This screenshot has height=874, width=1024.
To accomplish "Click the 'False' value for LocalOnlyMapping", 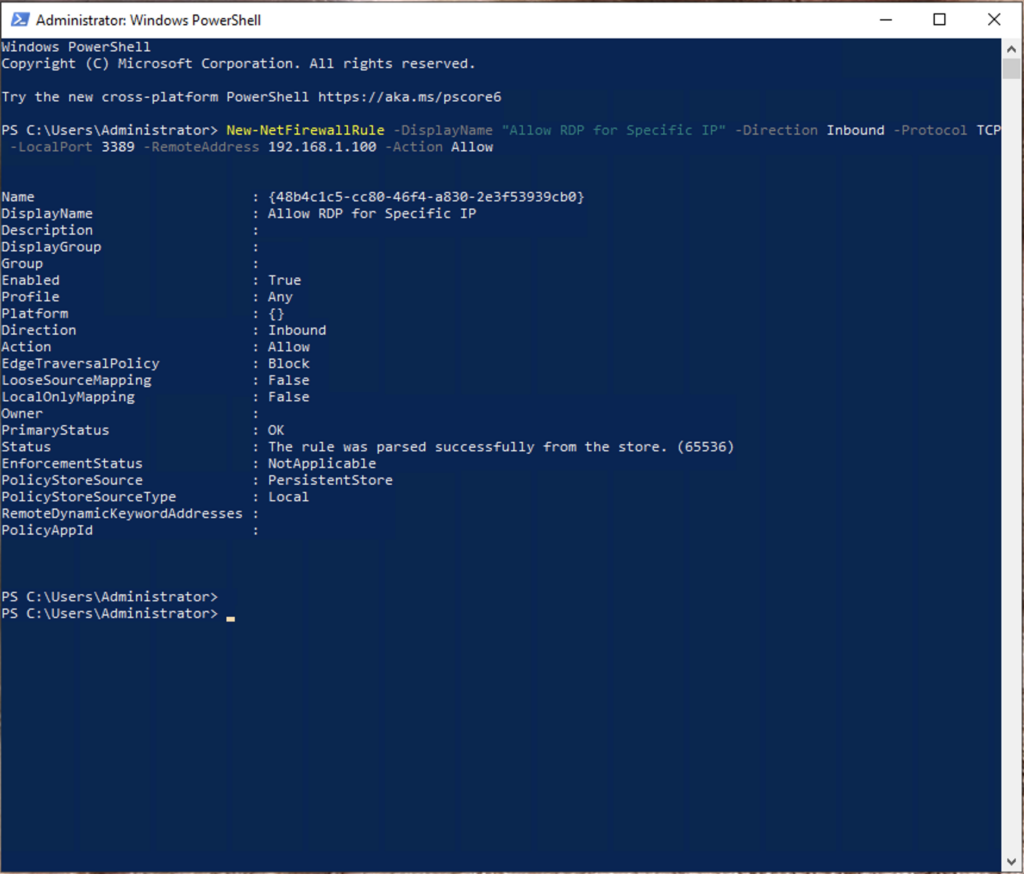I will click(289, 397).
